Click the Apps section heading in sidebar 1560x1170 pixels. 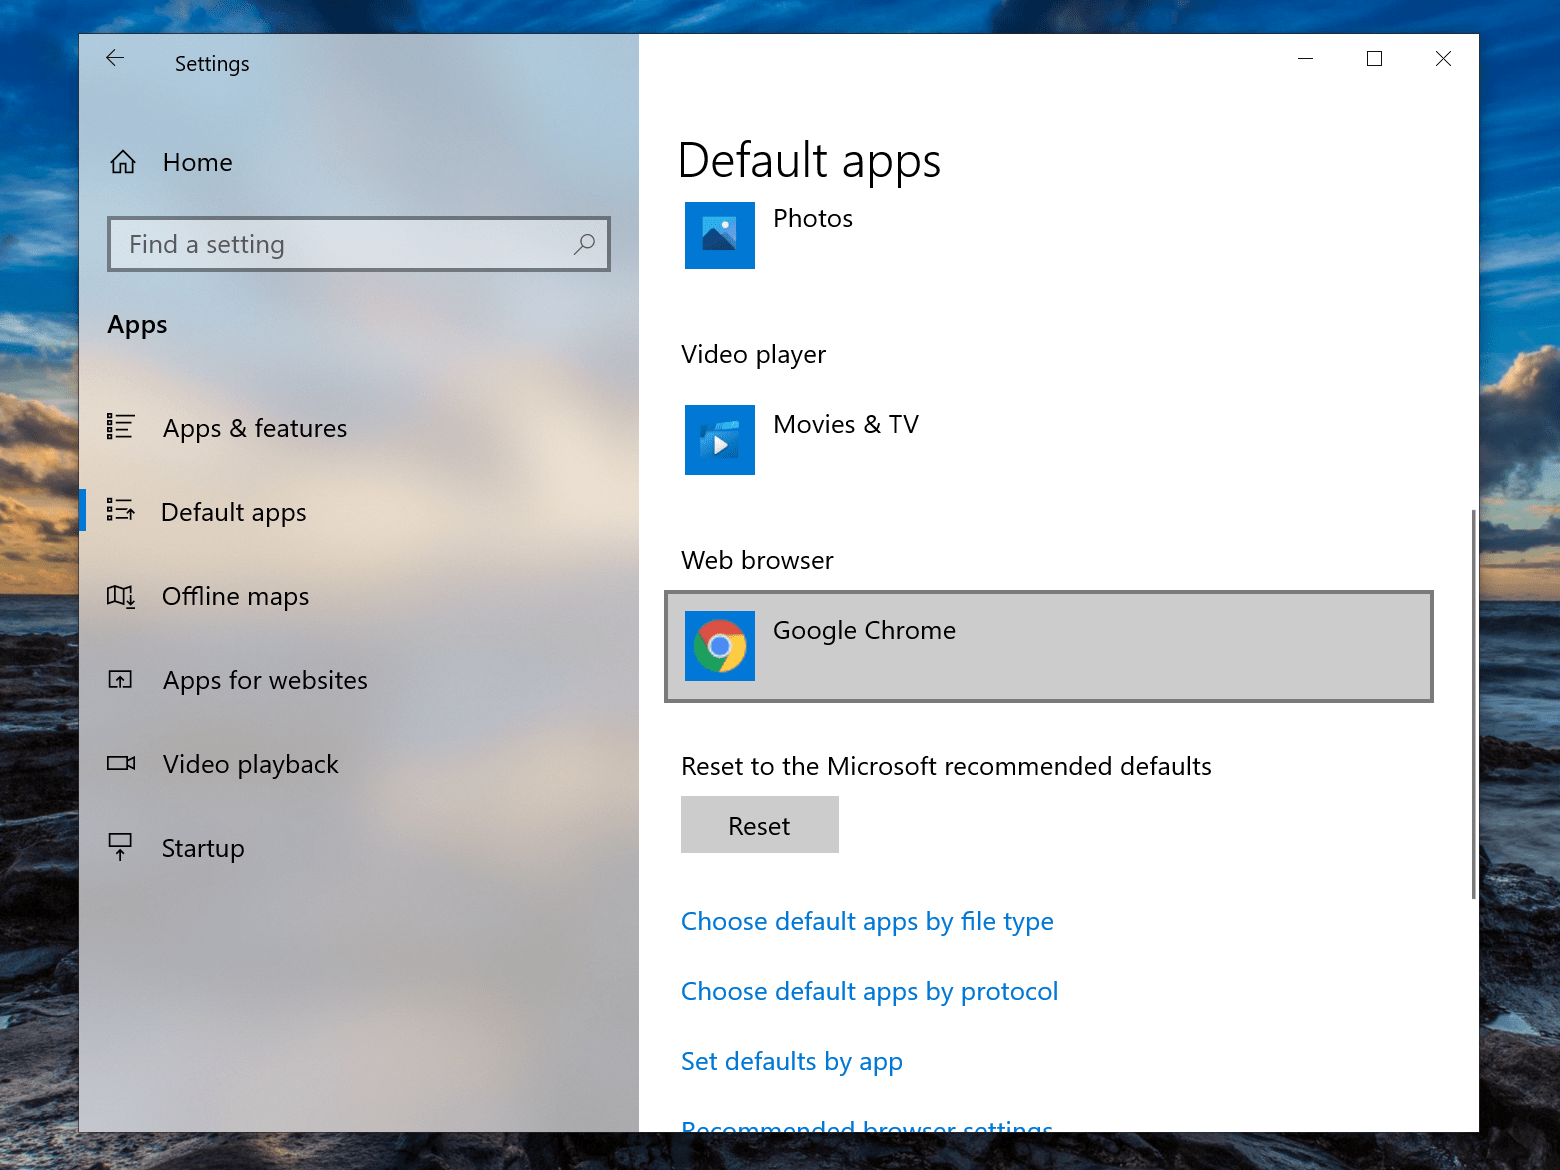137,325
